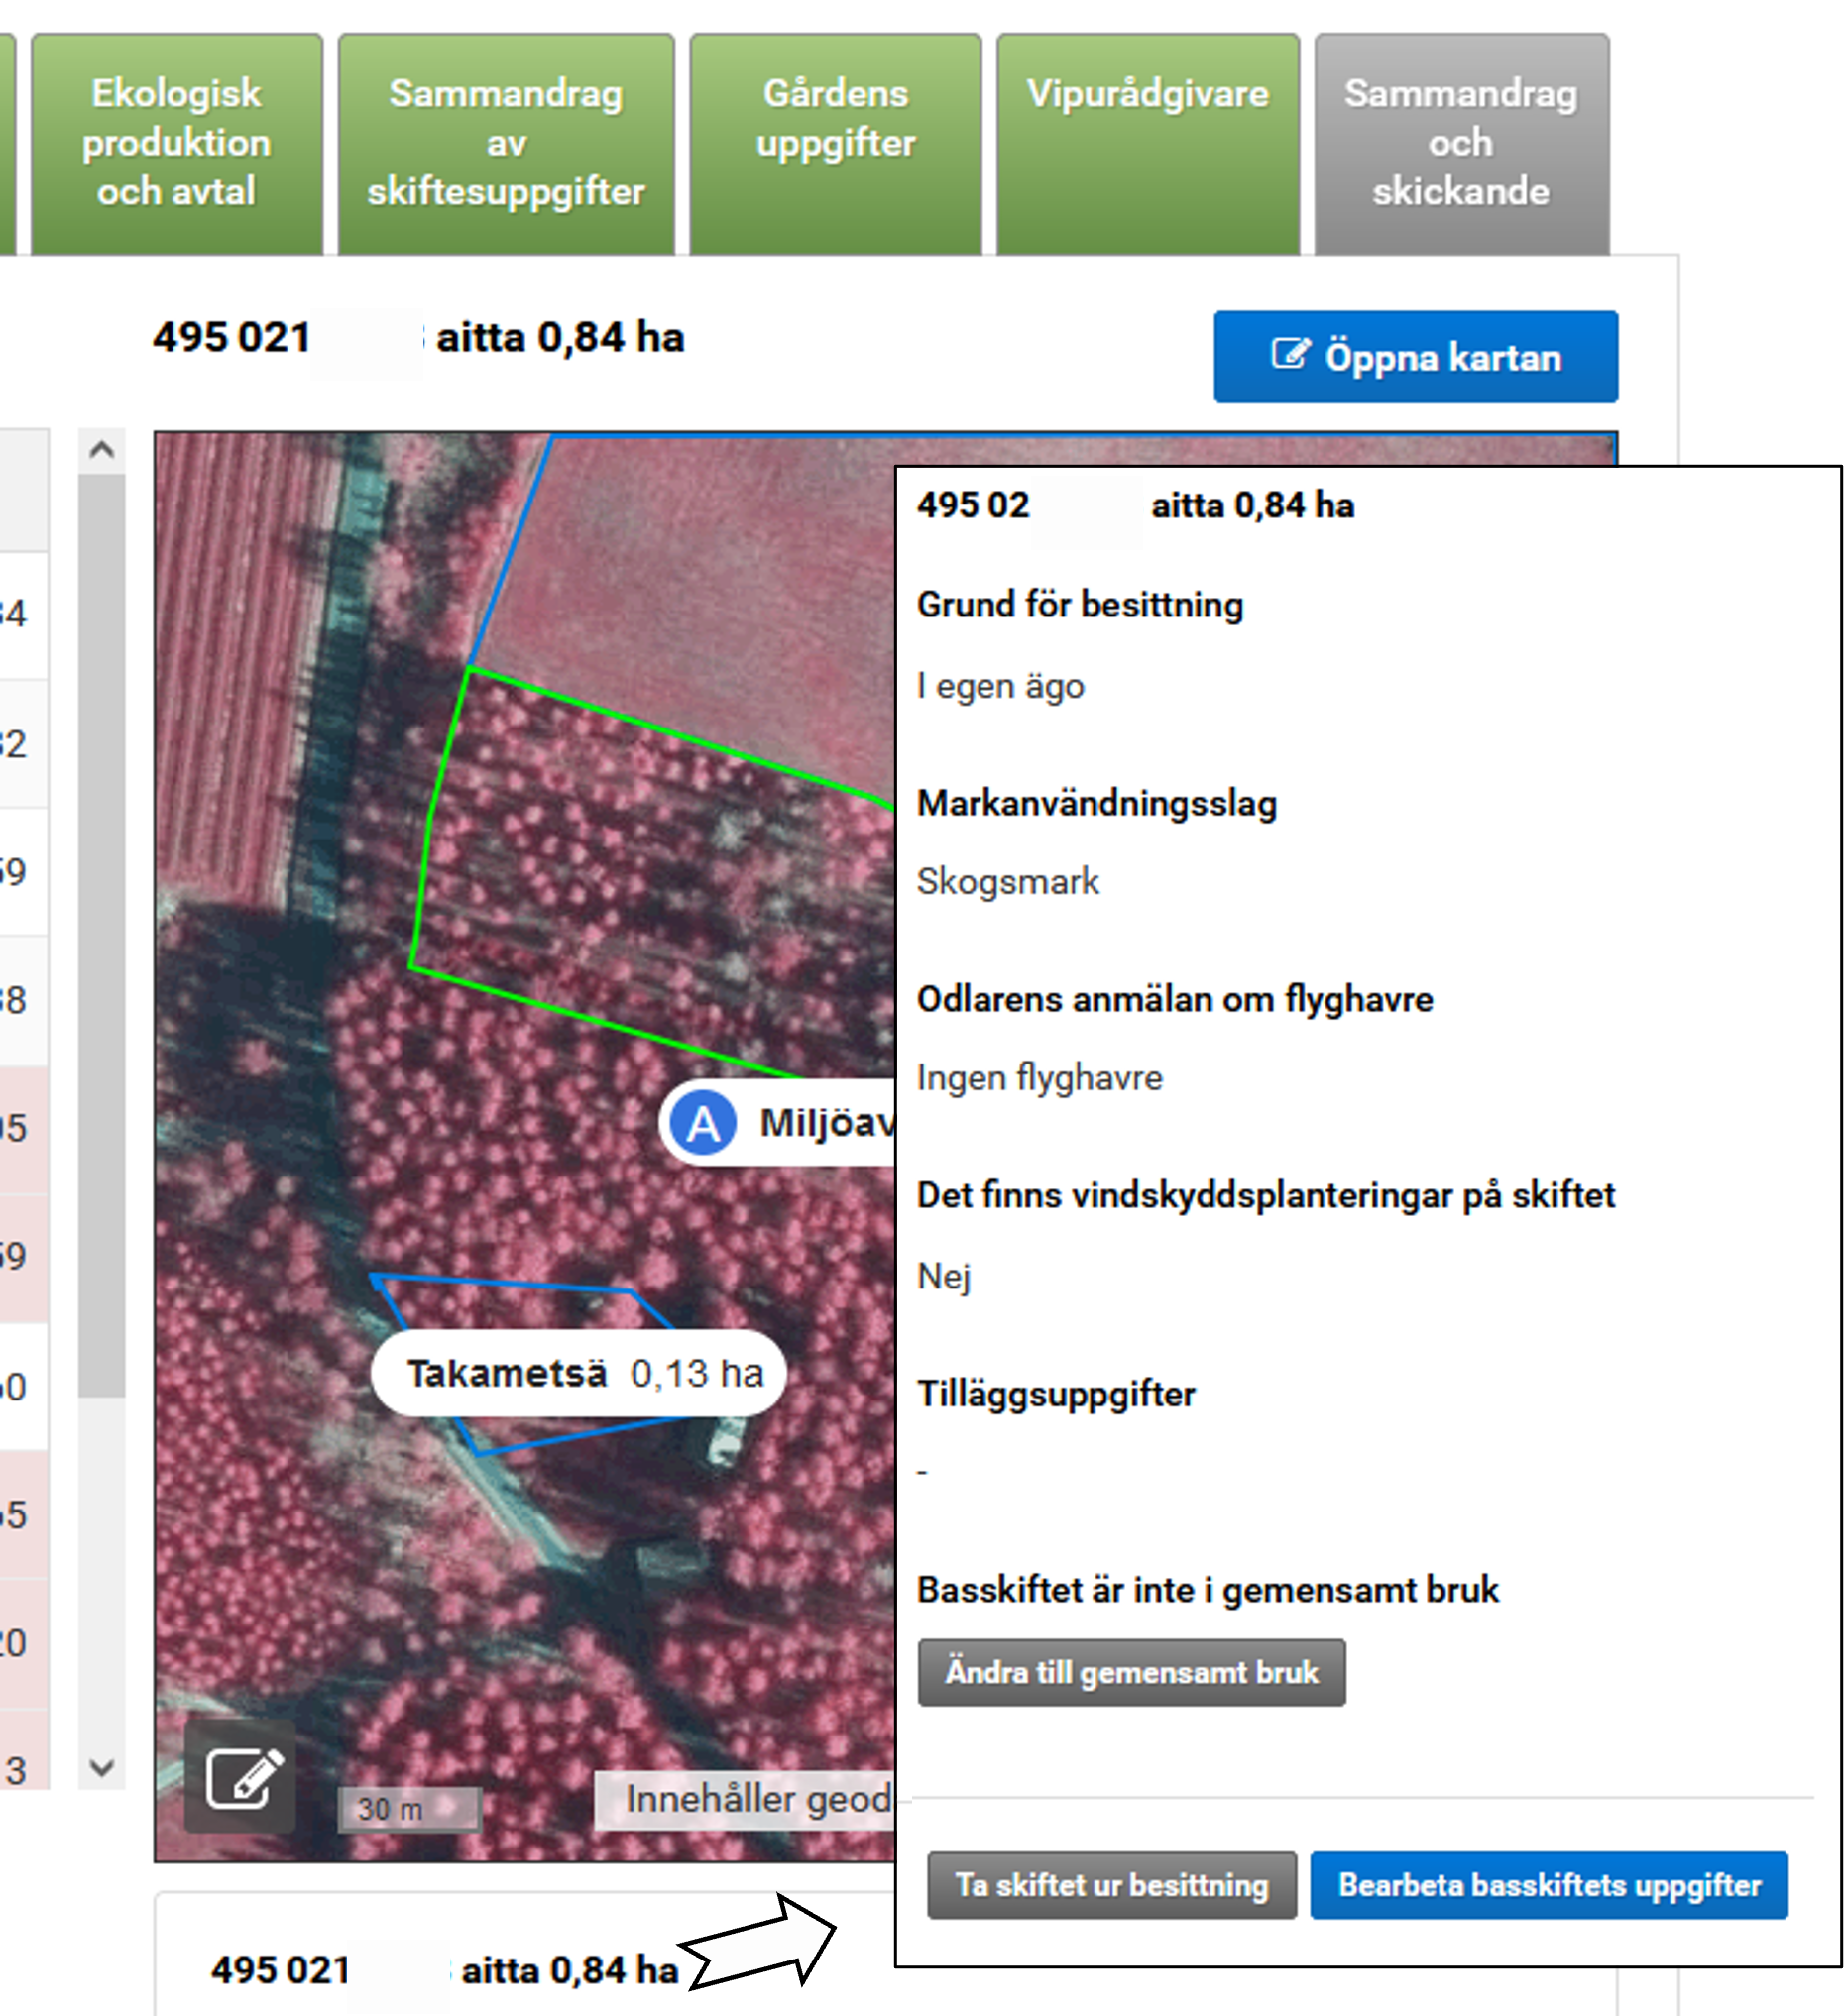Screen dimensions: 1844x2016
Task: Select the Sammandrag och skickande tab
Action: point(1461,143)
